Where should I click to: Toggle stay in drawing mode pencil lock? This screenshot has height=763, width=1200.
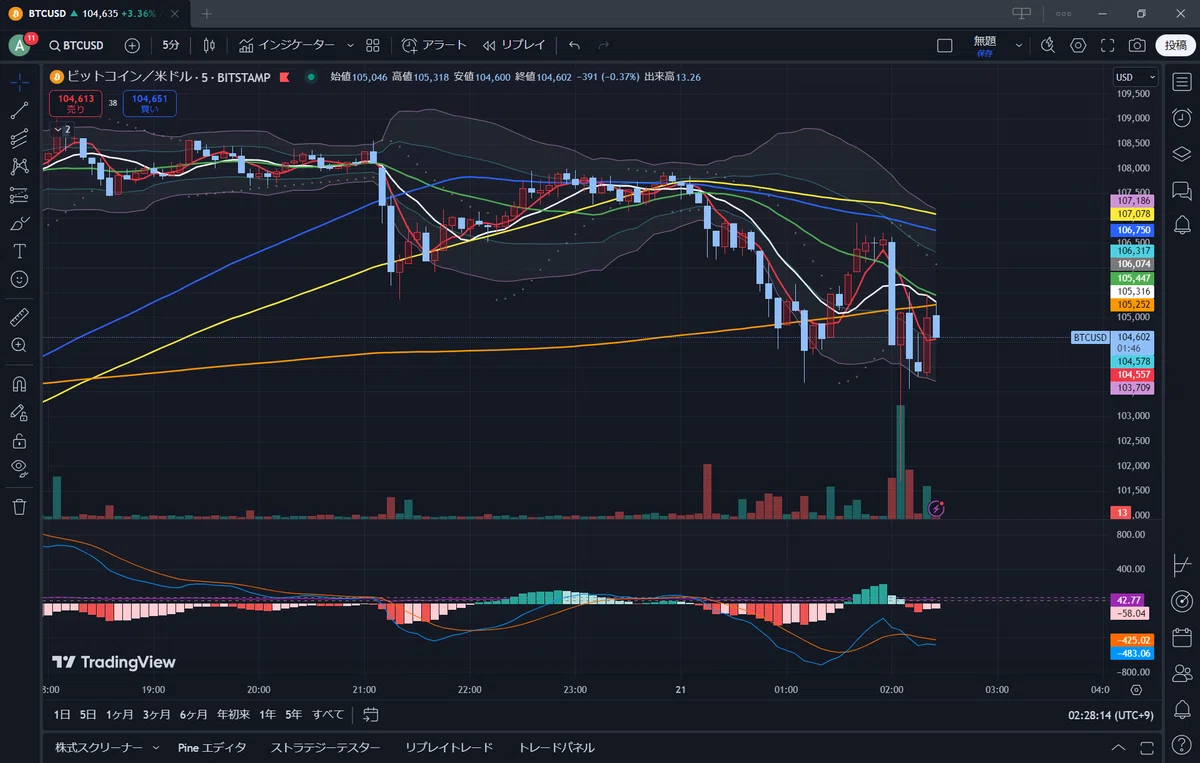click(x=19, y=412)
